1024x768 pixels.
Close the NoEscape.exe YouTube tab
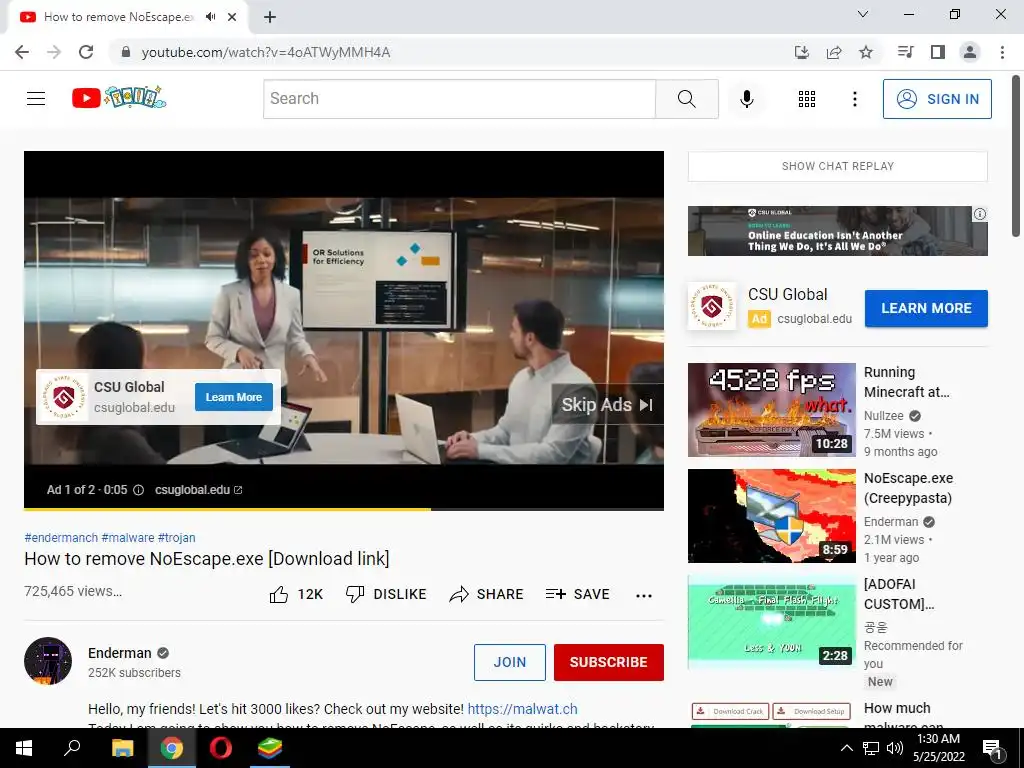coord(232,17)
